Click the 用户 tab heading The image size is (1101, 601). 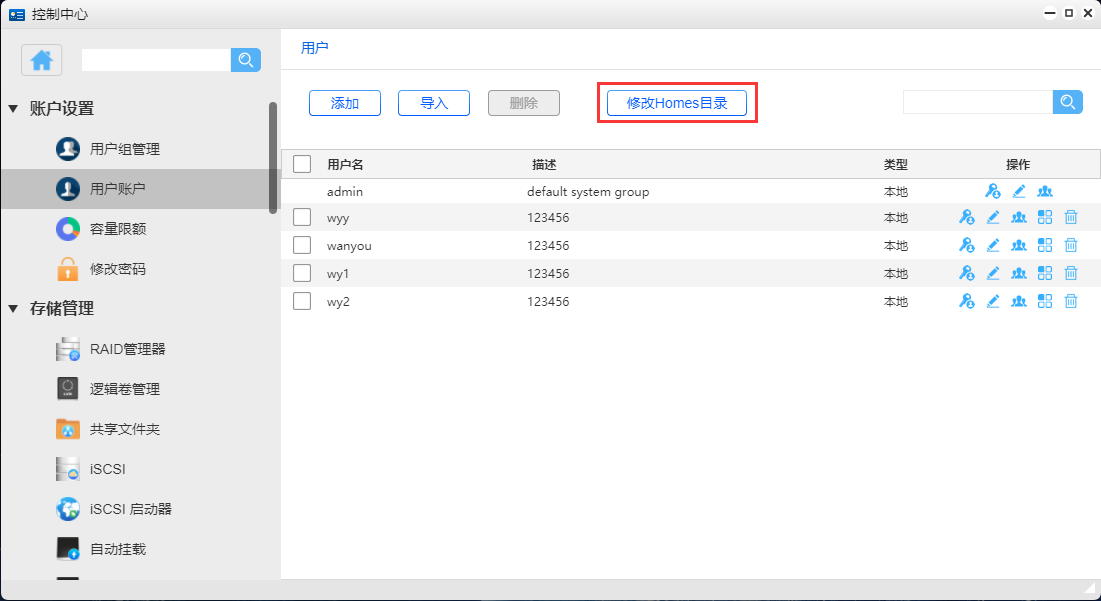(315, 48)
